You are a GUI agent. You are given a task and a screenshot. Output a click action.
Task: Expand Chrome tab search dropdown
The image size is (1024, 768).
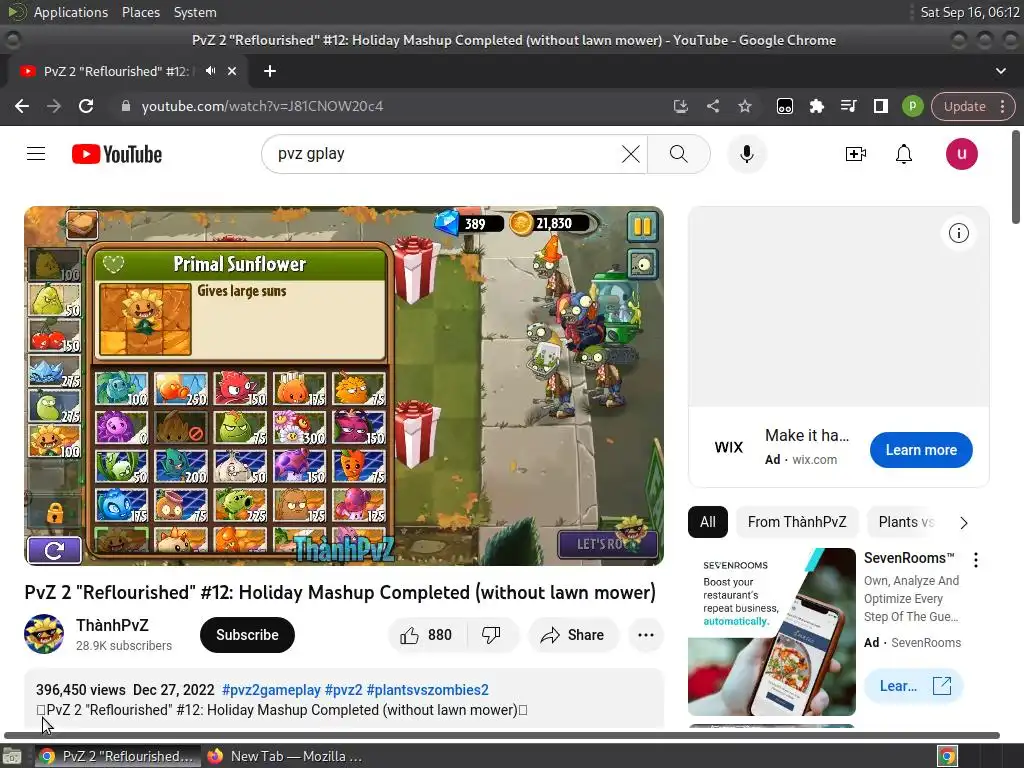1000,71
